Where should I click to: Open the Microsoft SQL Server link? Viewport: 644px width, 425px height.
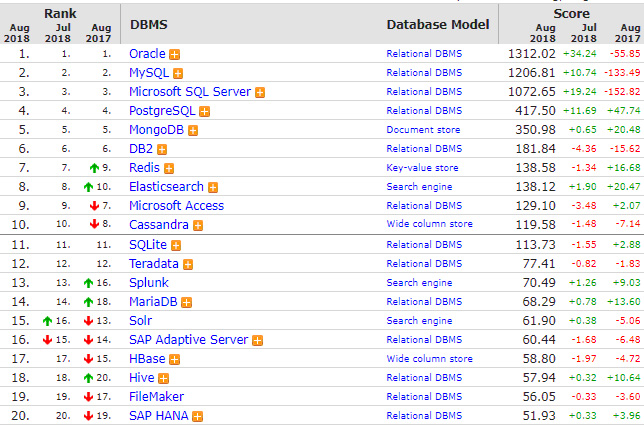pyautogui.click(x=190, y=92)
